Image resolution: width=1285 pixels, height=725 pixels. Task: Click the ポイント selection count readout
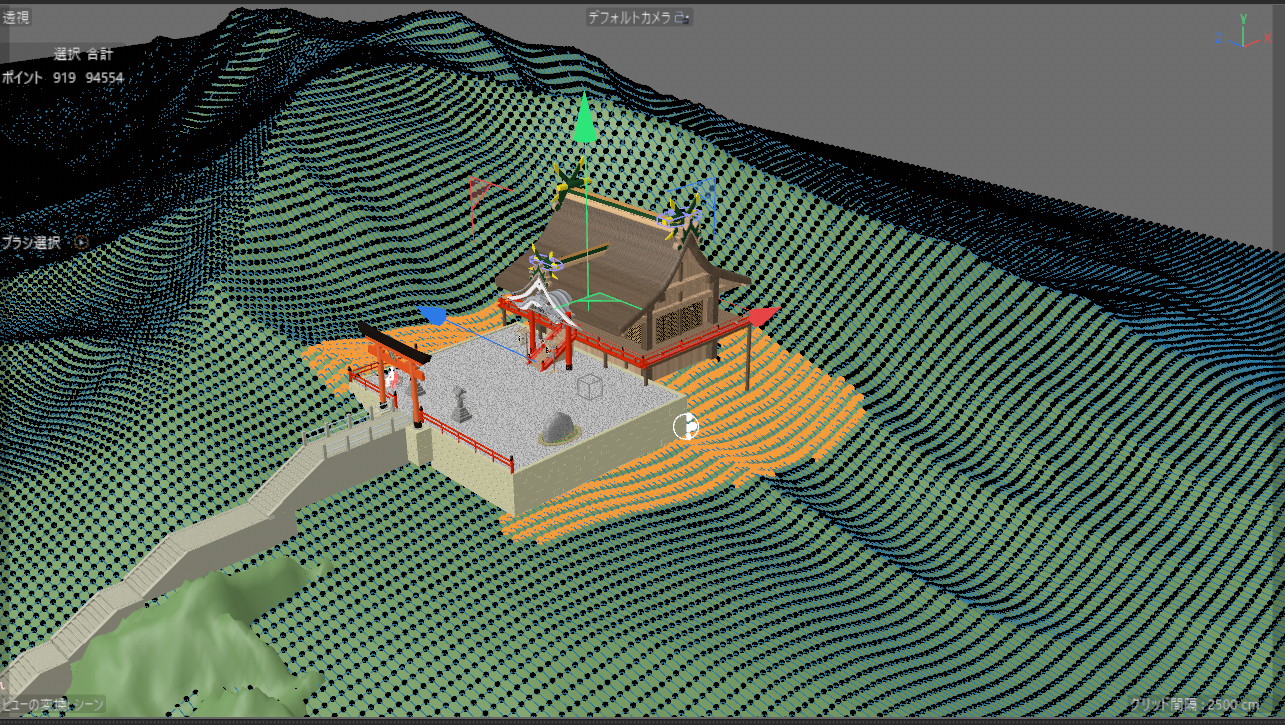(62, 78)
